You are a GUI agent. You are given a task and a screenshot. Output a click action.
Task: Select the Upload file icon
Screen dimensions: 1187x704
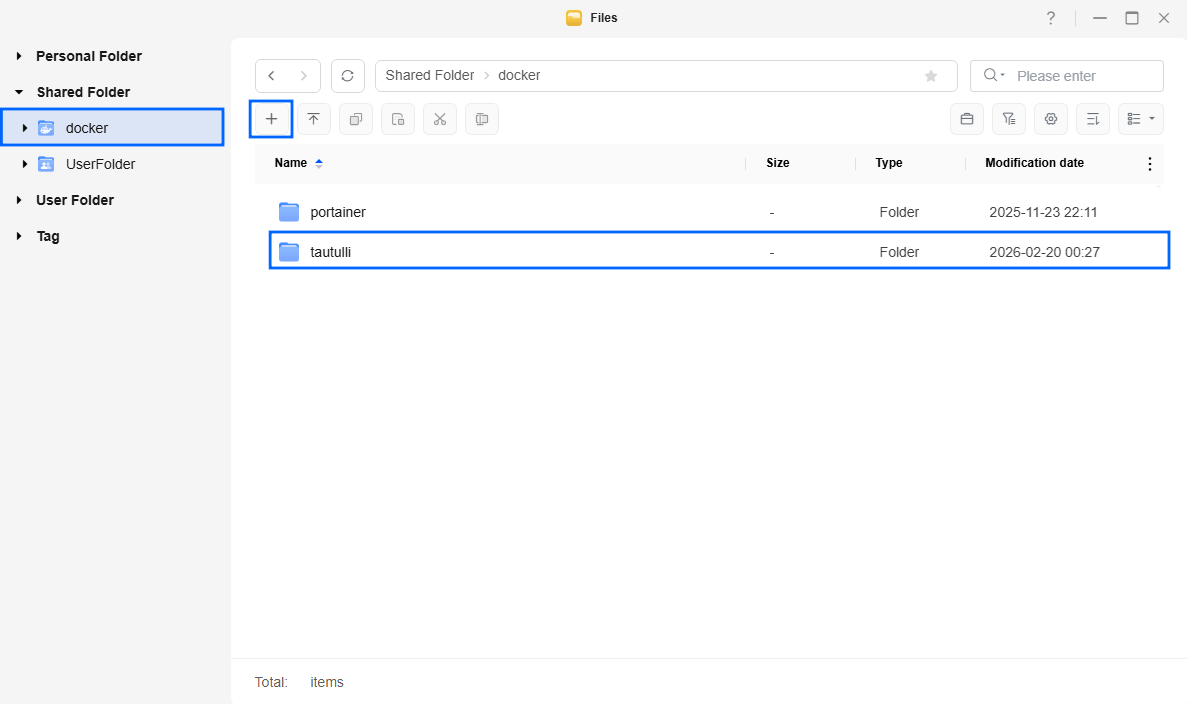click(x=313, y=118)
